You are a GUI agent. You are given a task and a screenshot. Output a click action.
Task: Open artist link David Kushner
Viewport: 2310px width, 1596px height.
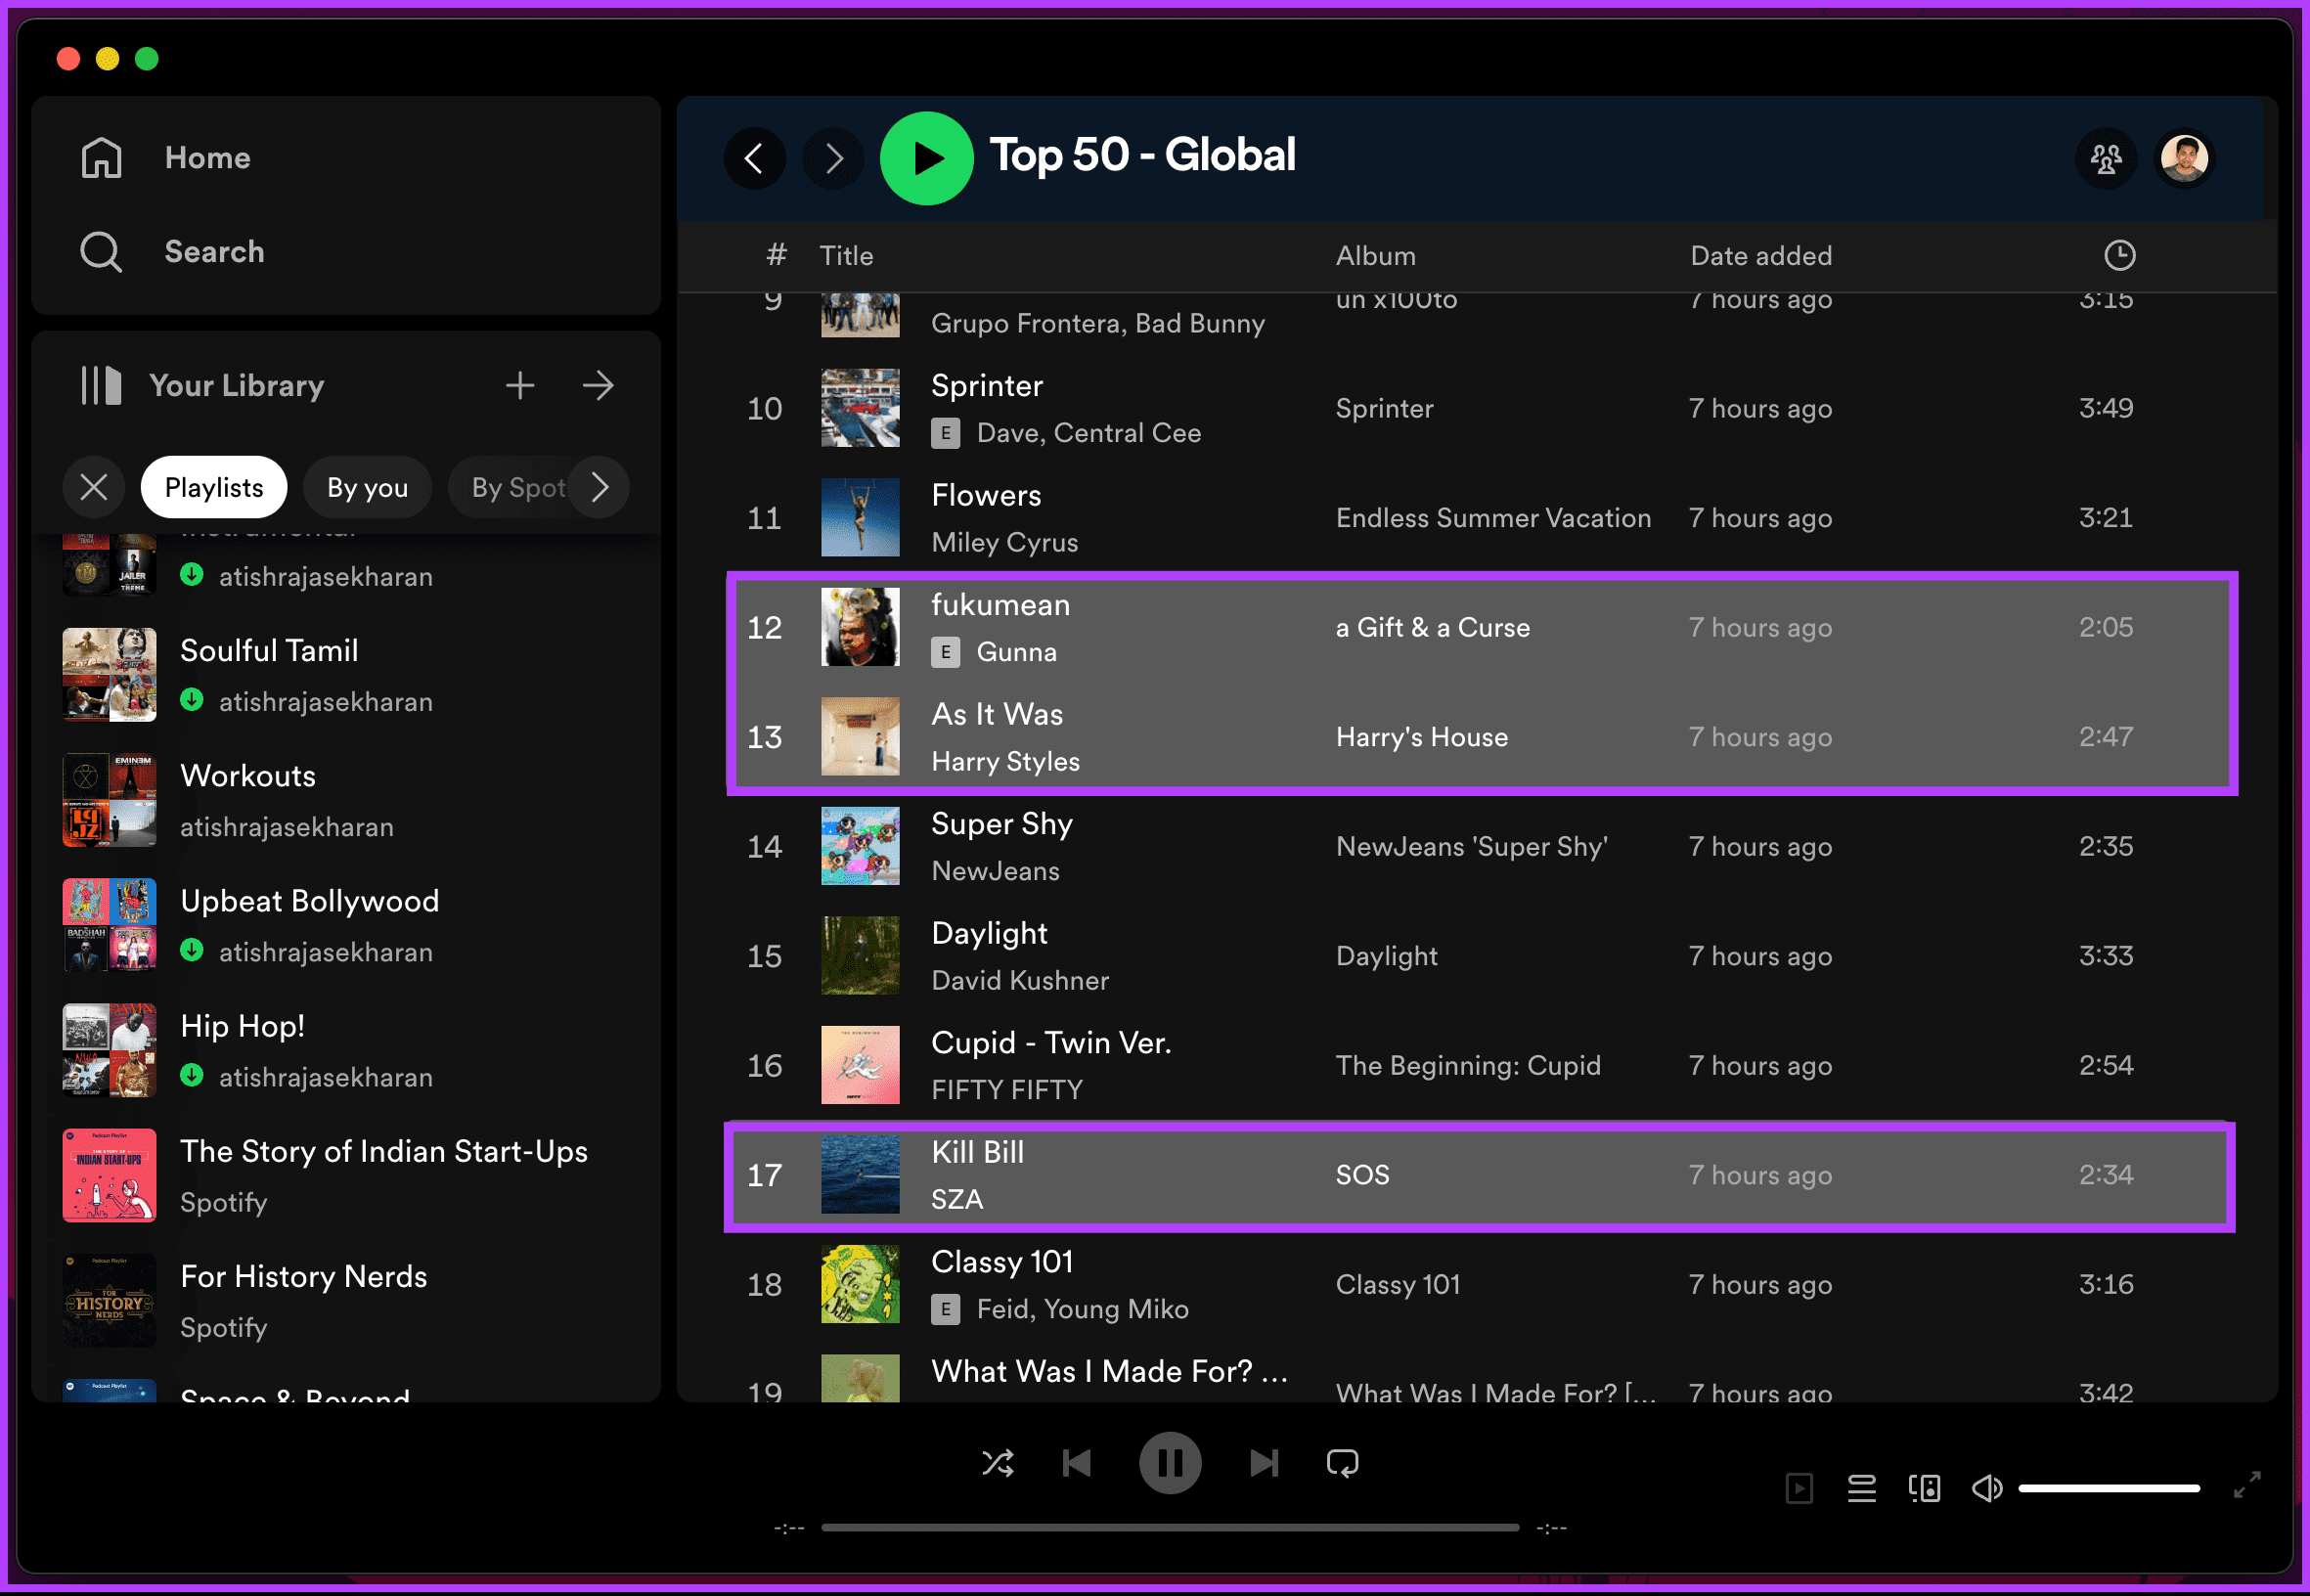1020,980
